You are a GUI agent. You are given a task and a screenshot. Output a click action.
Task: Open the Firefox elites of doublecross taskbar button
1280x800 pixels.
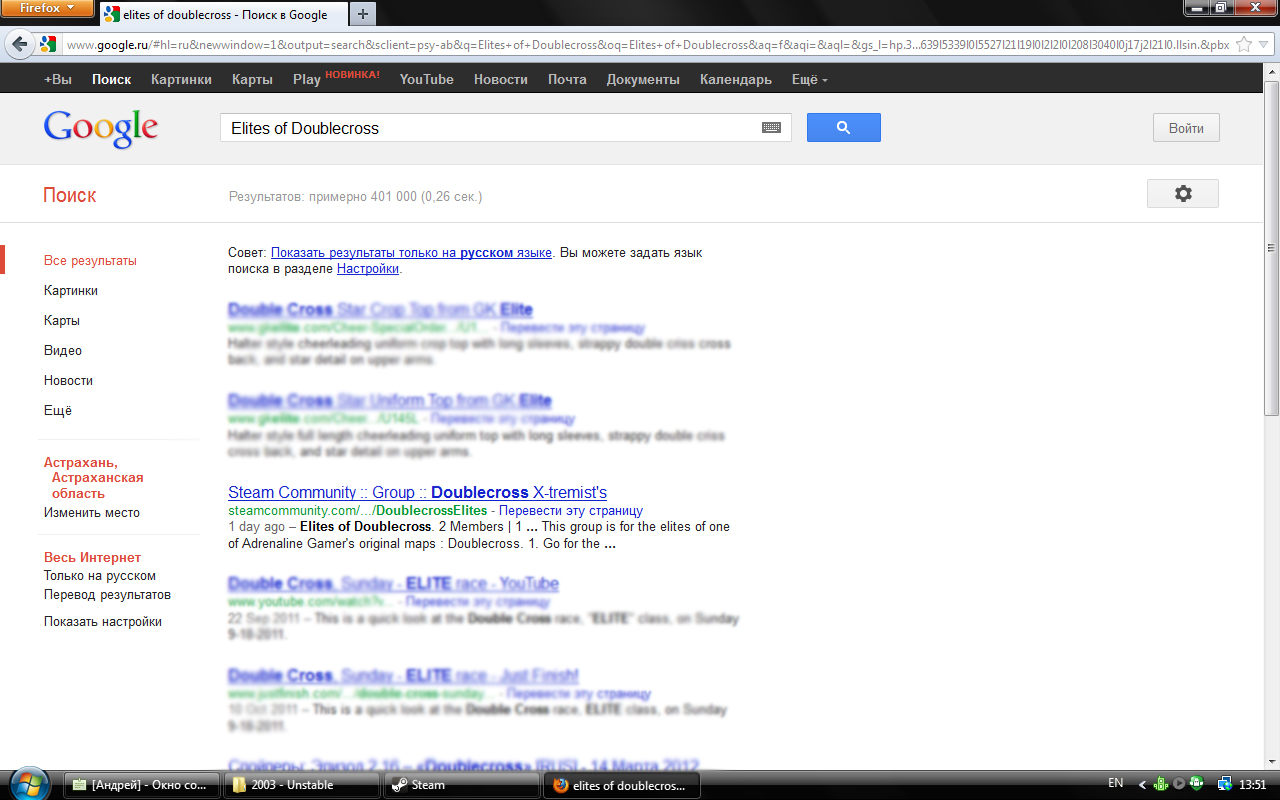(x=622, y=785)
